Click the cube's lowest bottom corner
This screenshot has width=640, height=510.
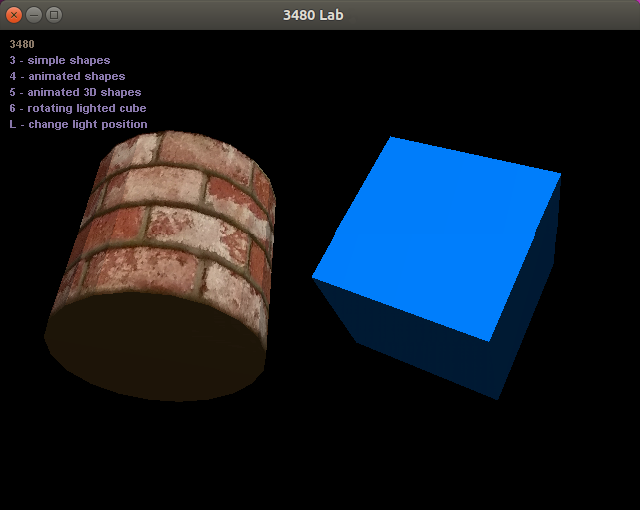pos(497,398)
